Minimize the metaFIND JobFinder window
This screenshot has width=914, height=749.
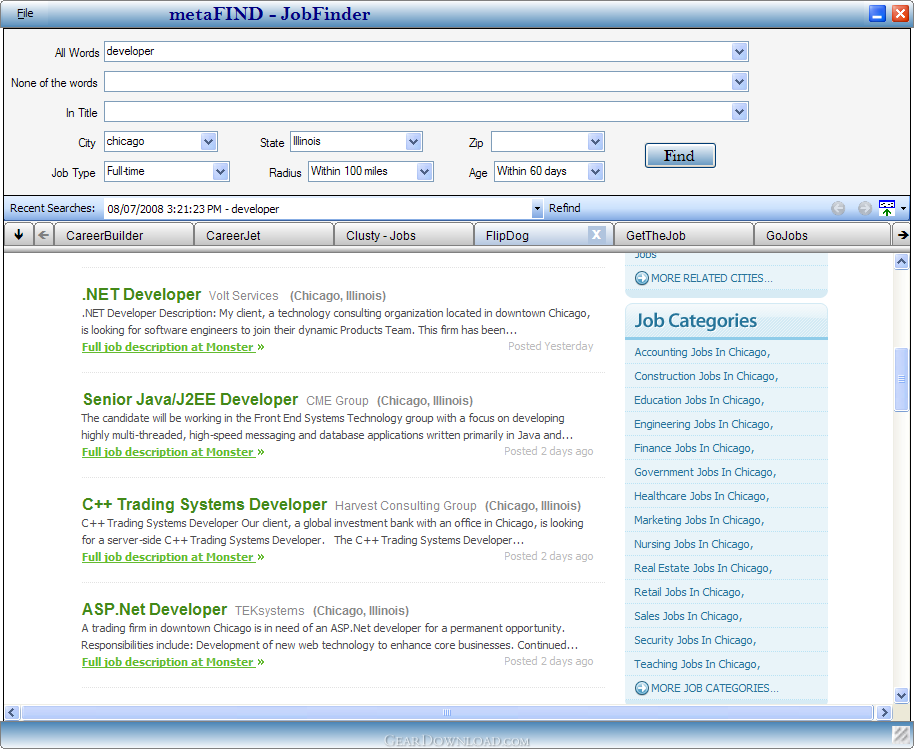click(x=877, y=13)
